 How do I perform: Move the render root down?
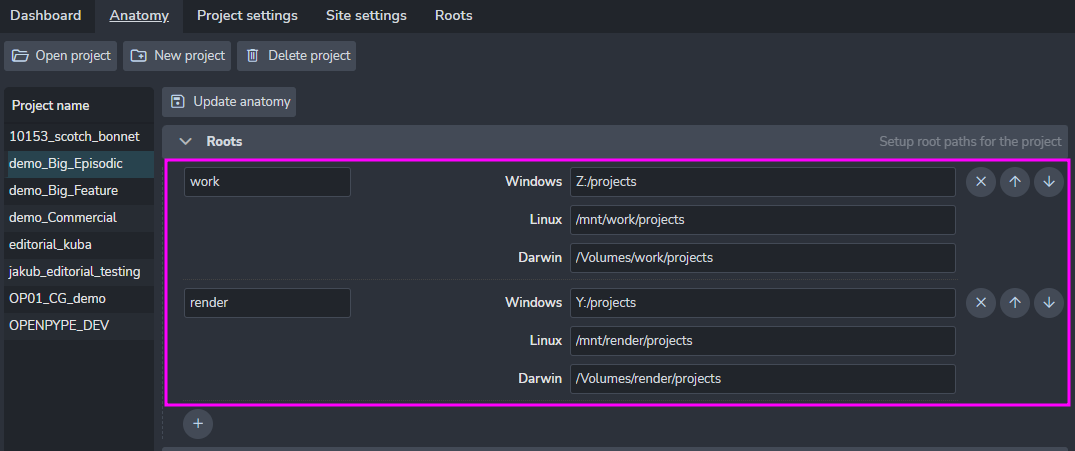coord(1048,302)
